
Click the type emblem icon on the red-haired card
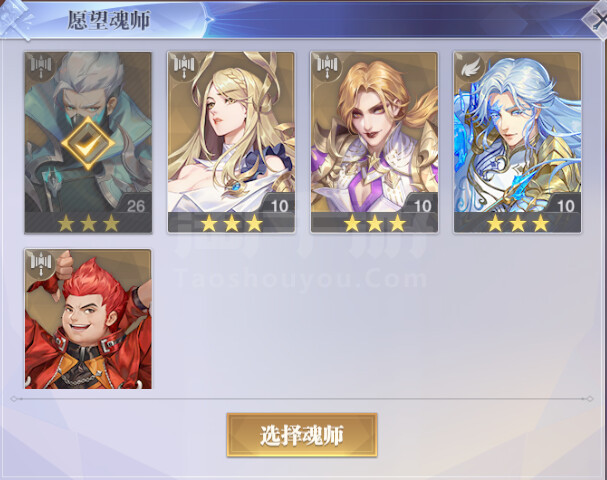tap(41, 263)
